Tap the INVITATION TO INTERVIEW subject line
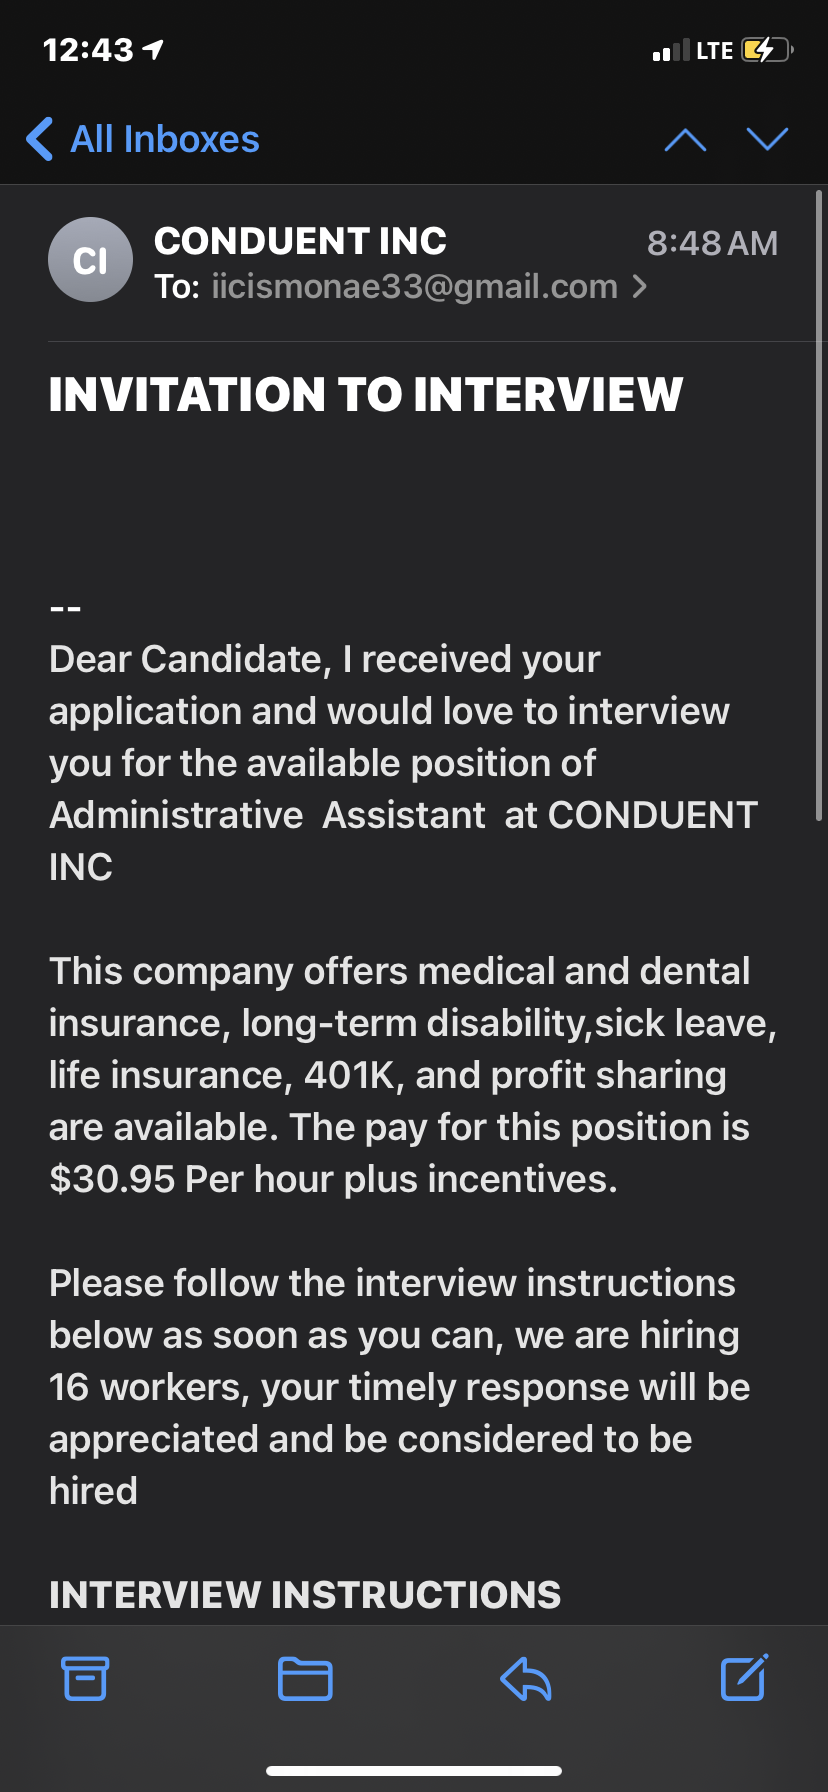The width and height of the screenshot is (828, 1792). click(x=366, y=394)
